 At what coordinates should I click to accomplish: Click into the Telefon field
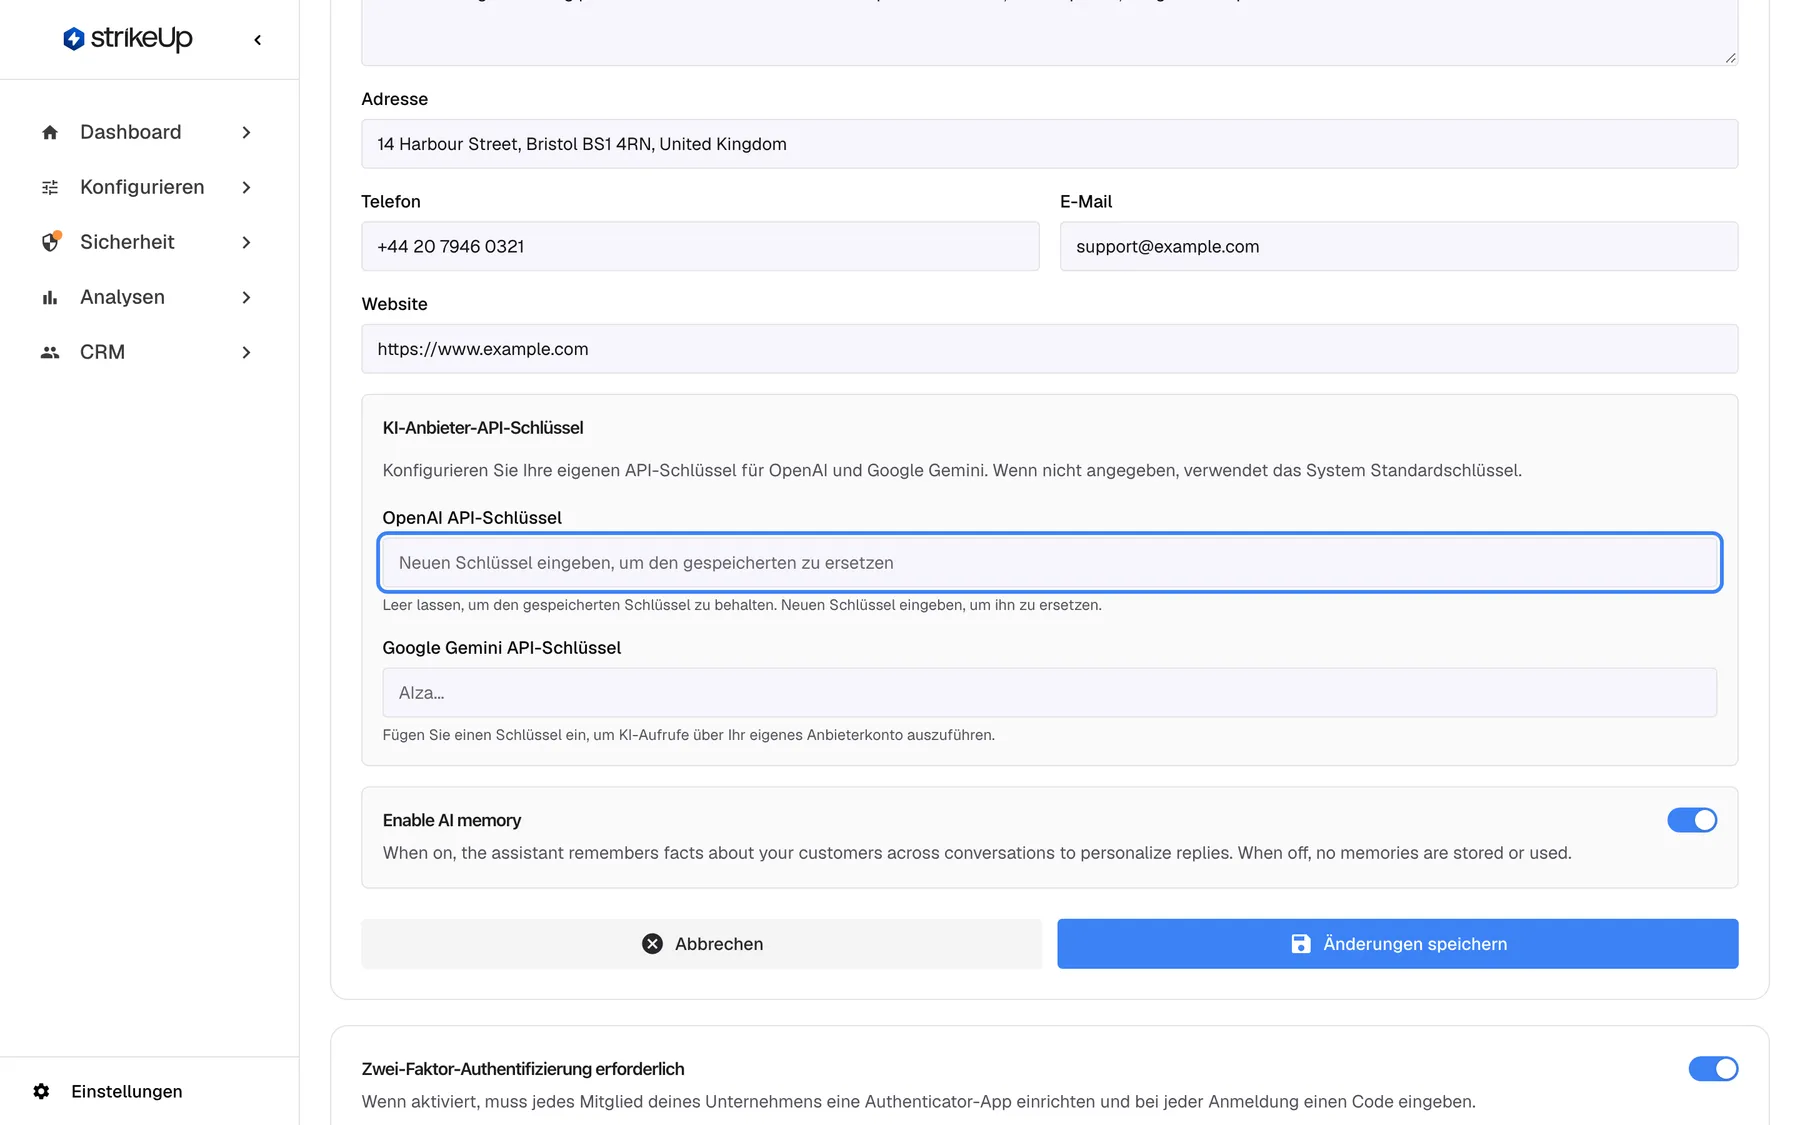(700, 246)
